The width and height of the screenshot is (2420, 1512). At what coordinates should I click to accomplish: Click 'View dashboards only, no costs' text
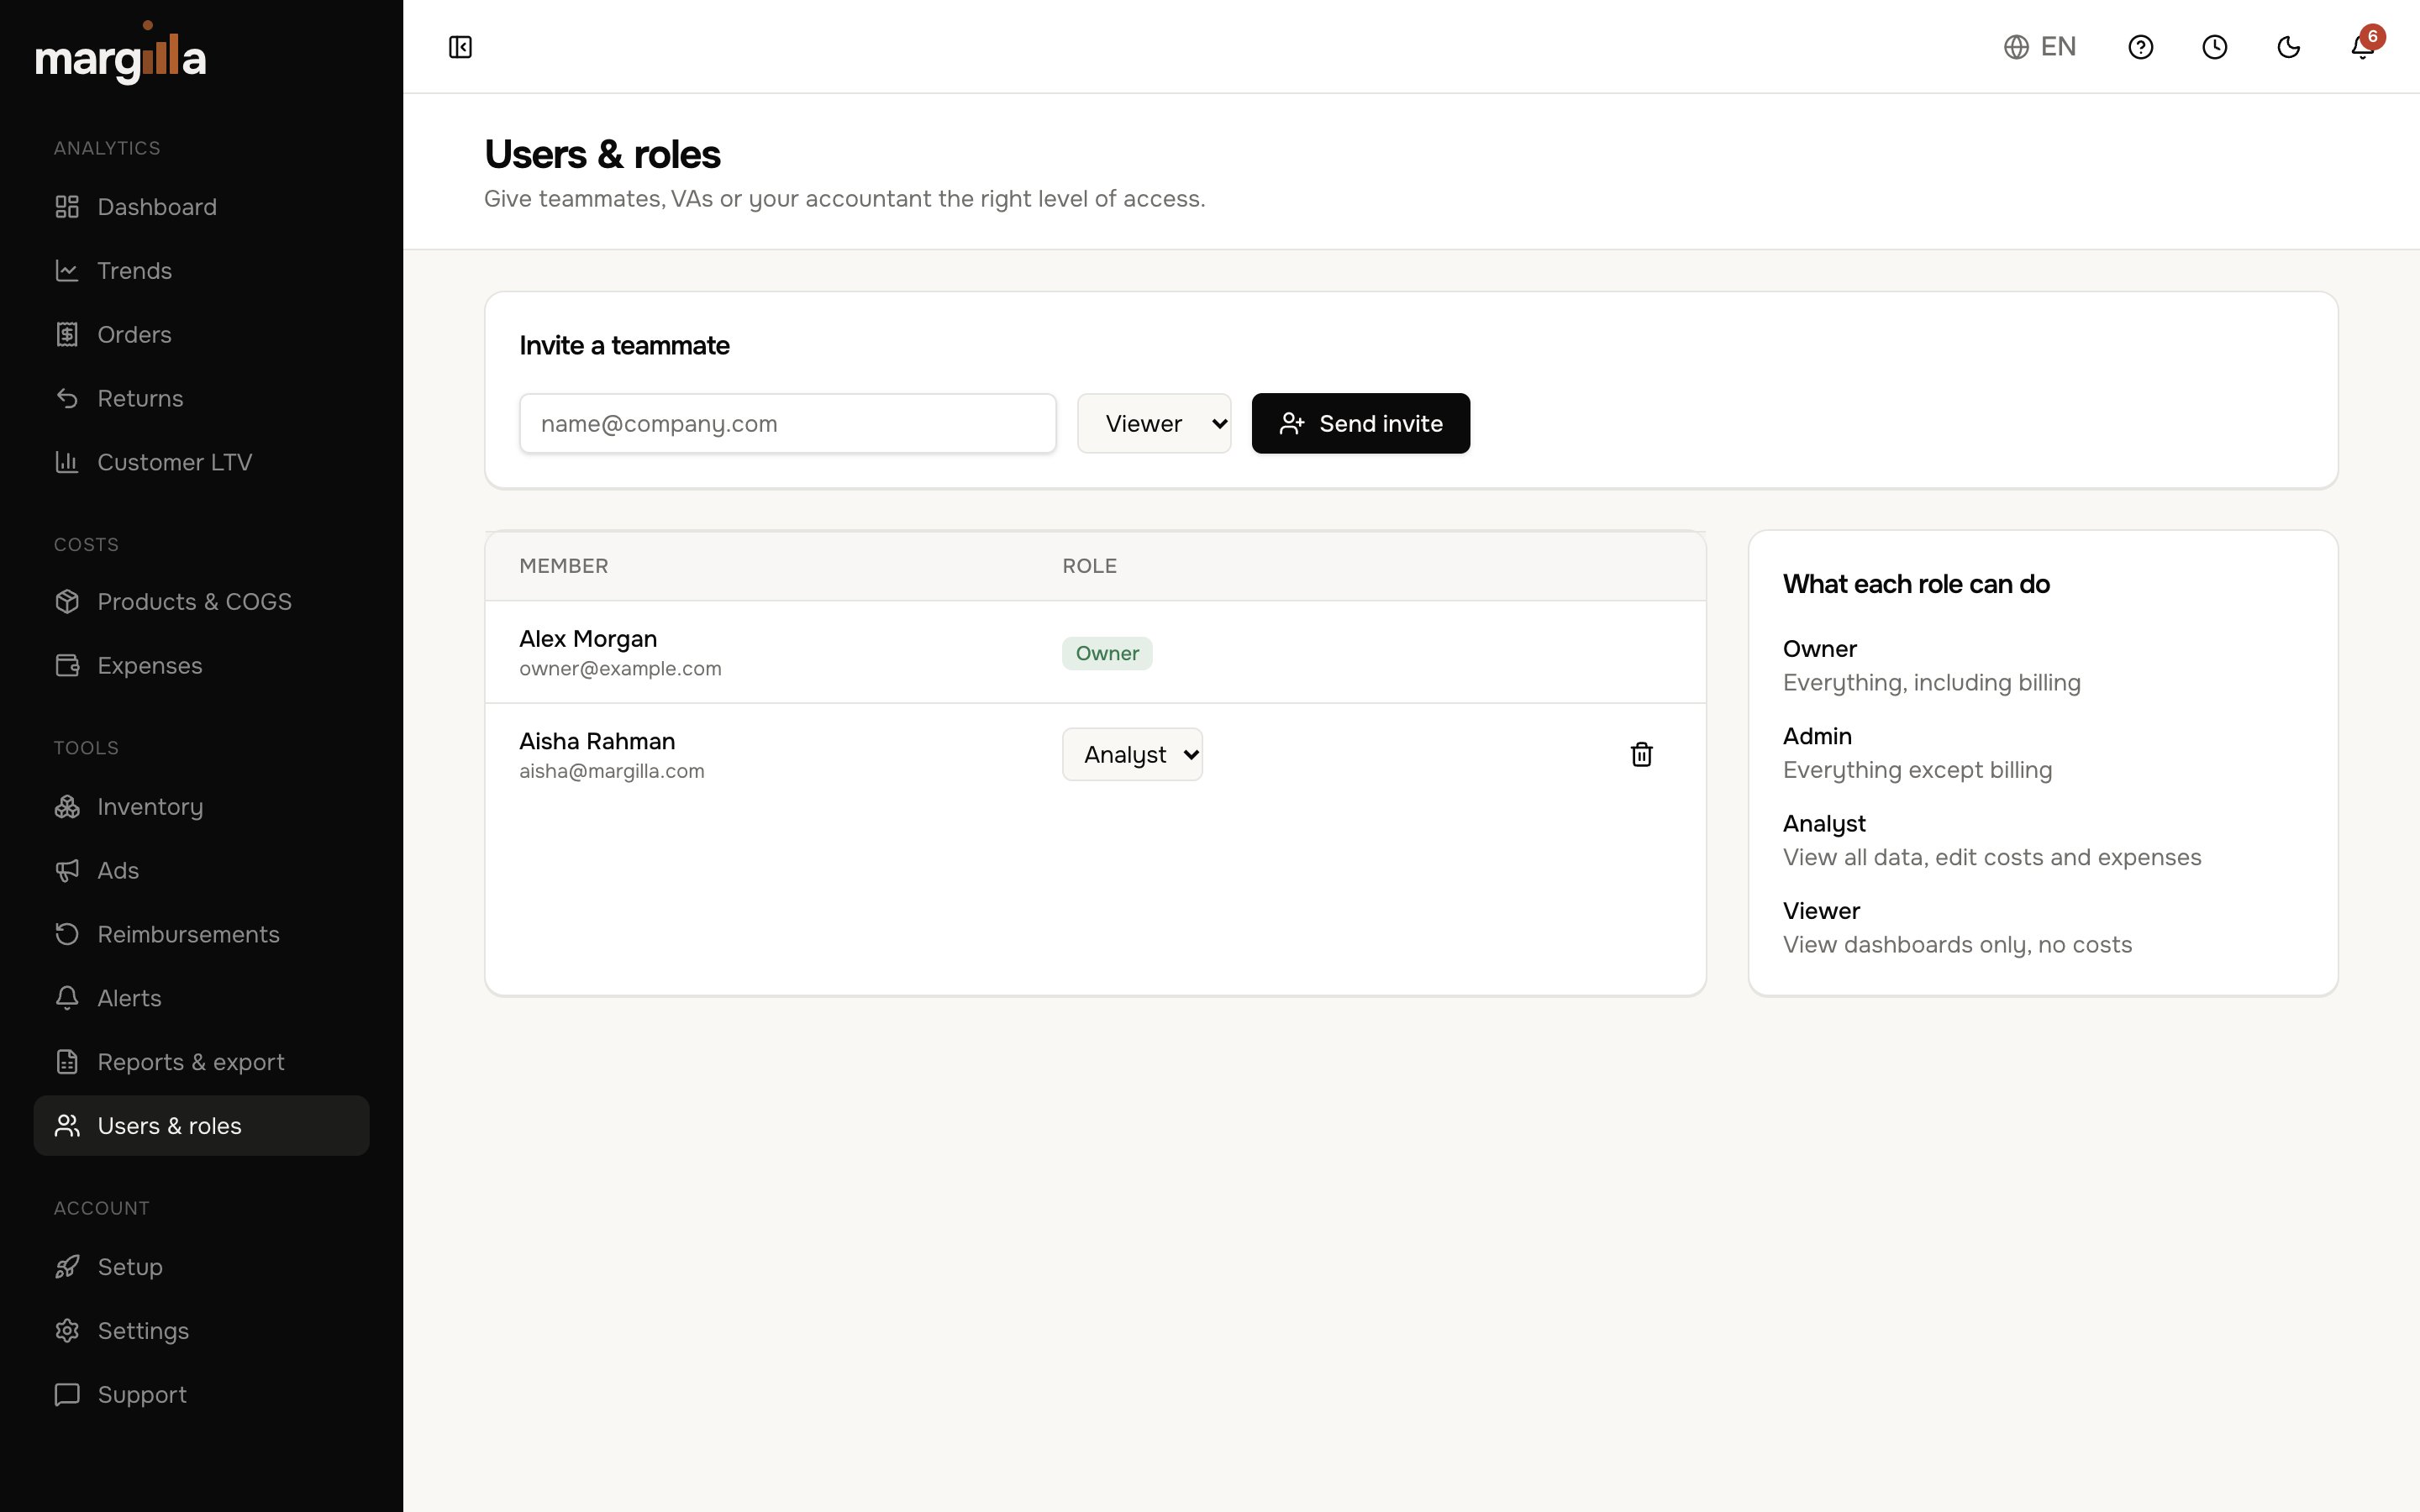tap(1957, 945)
